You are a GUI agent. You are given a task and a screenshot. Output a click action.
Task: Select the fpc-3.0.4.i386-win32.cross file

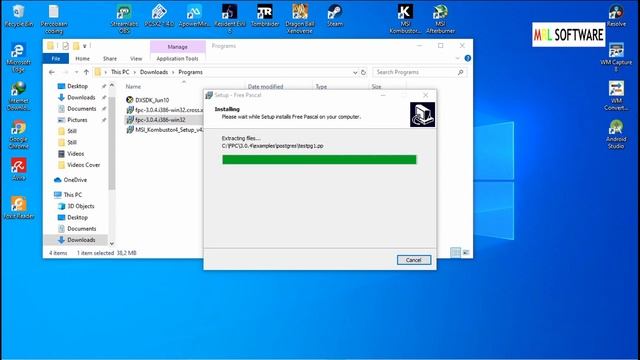pyautogui.click(x=164, y=110)
